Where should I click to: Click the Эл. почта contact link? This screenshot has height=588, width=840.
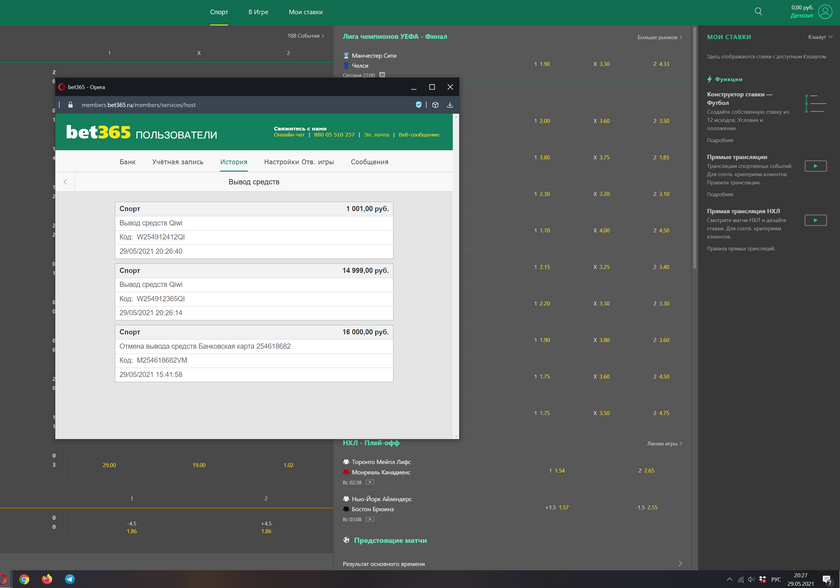(x=377, y=135)
